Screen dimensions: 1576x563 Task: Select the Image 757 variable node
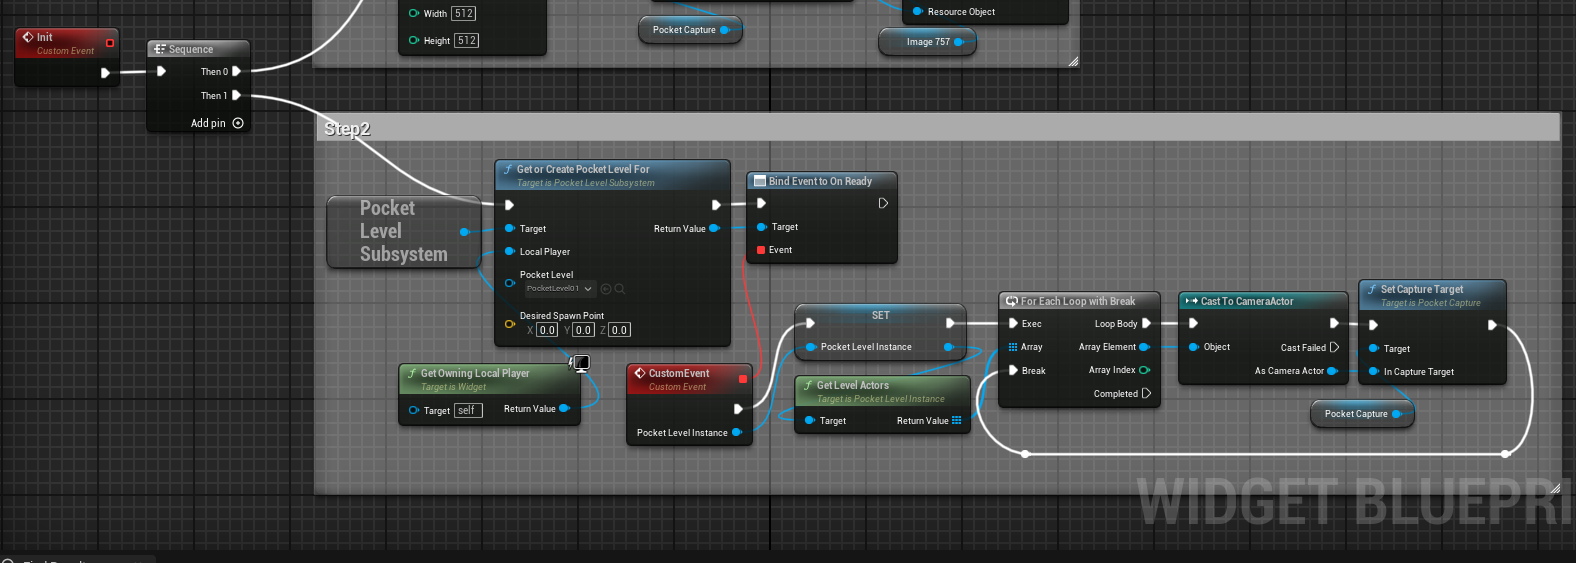coord(927,42)
